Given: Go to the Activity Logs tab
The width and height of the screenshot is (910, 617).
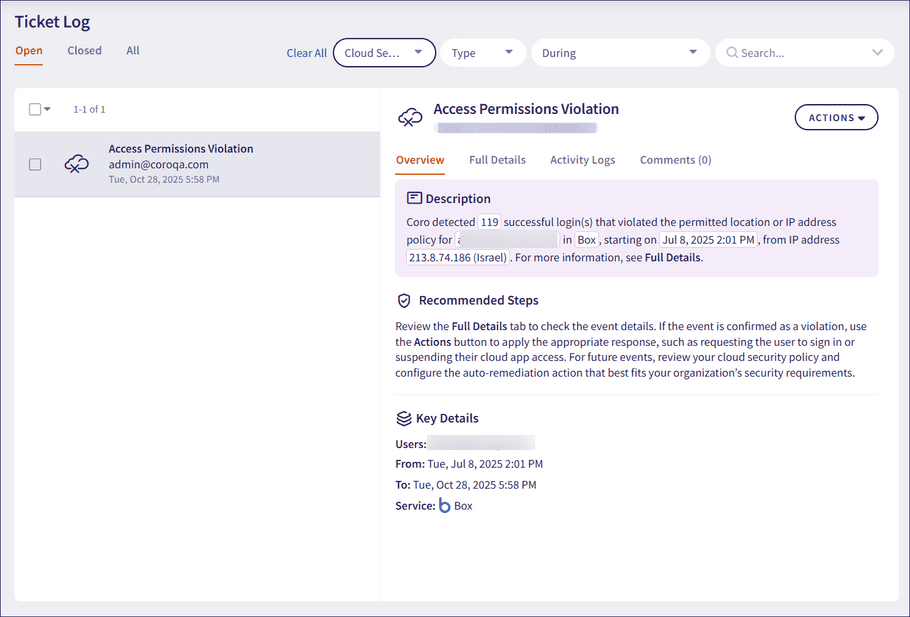Looking at the screenshot, I should point(582,160).
